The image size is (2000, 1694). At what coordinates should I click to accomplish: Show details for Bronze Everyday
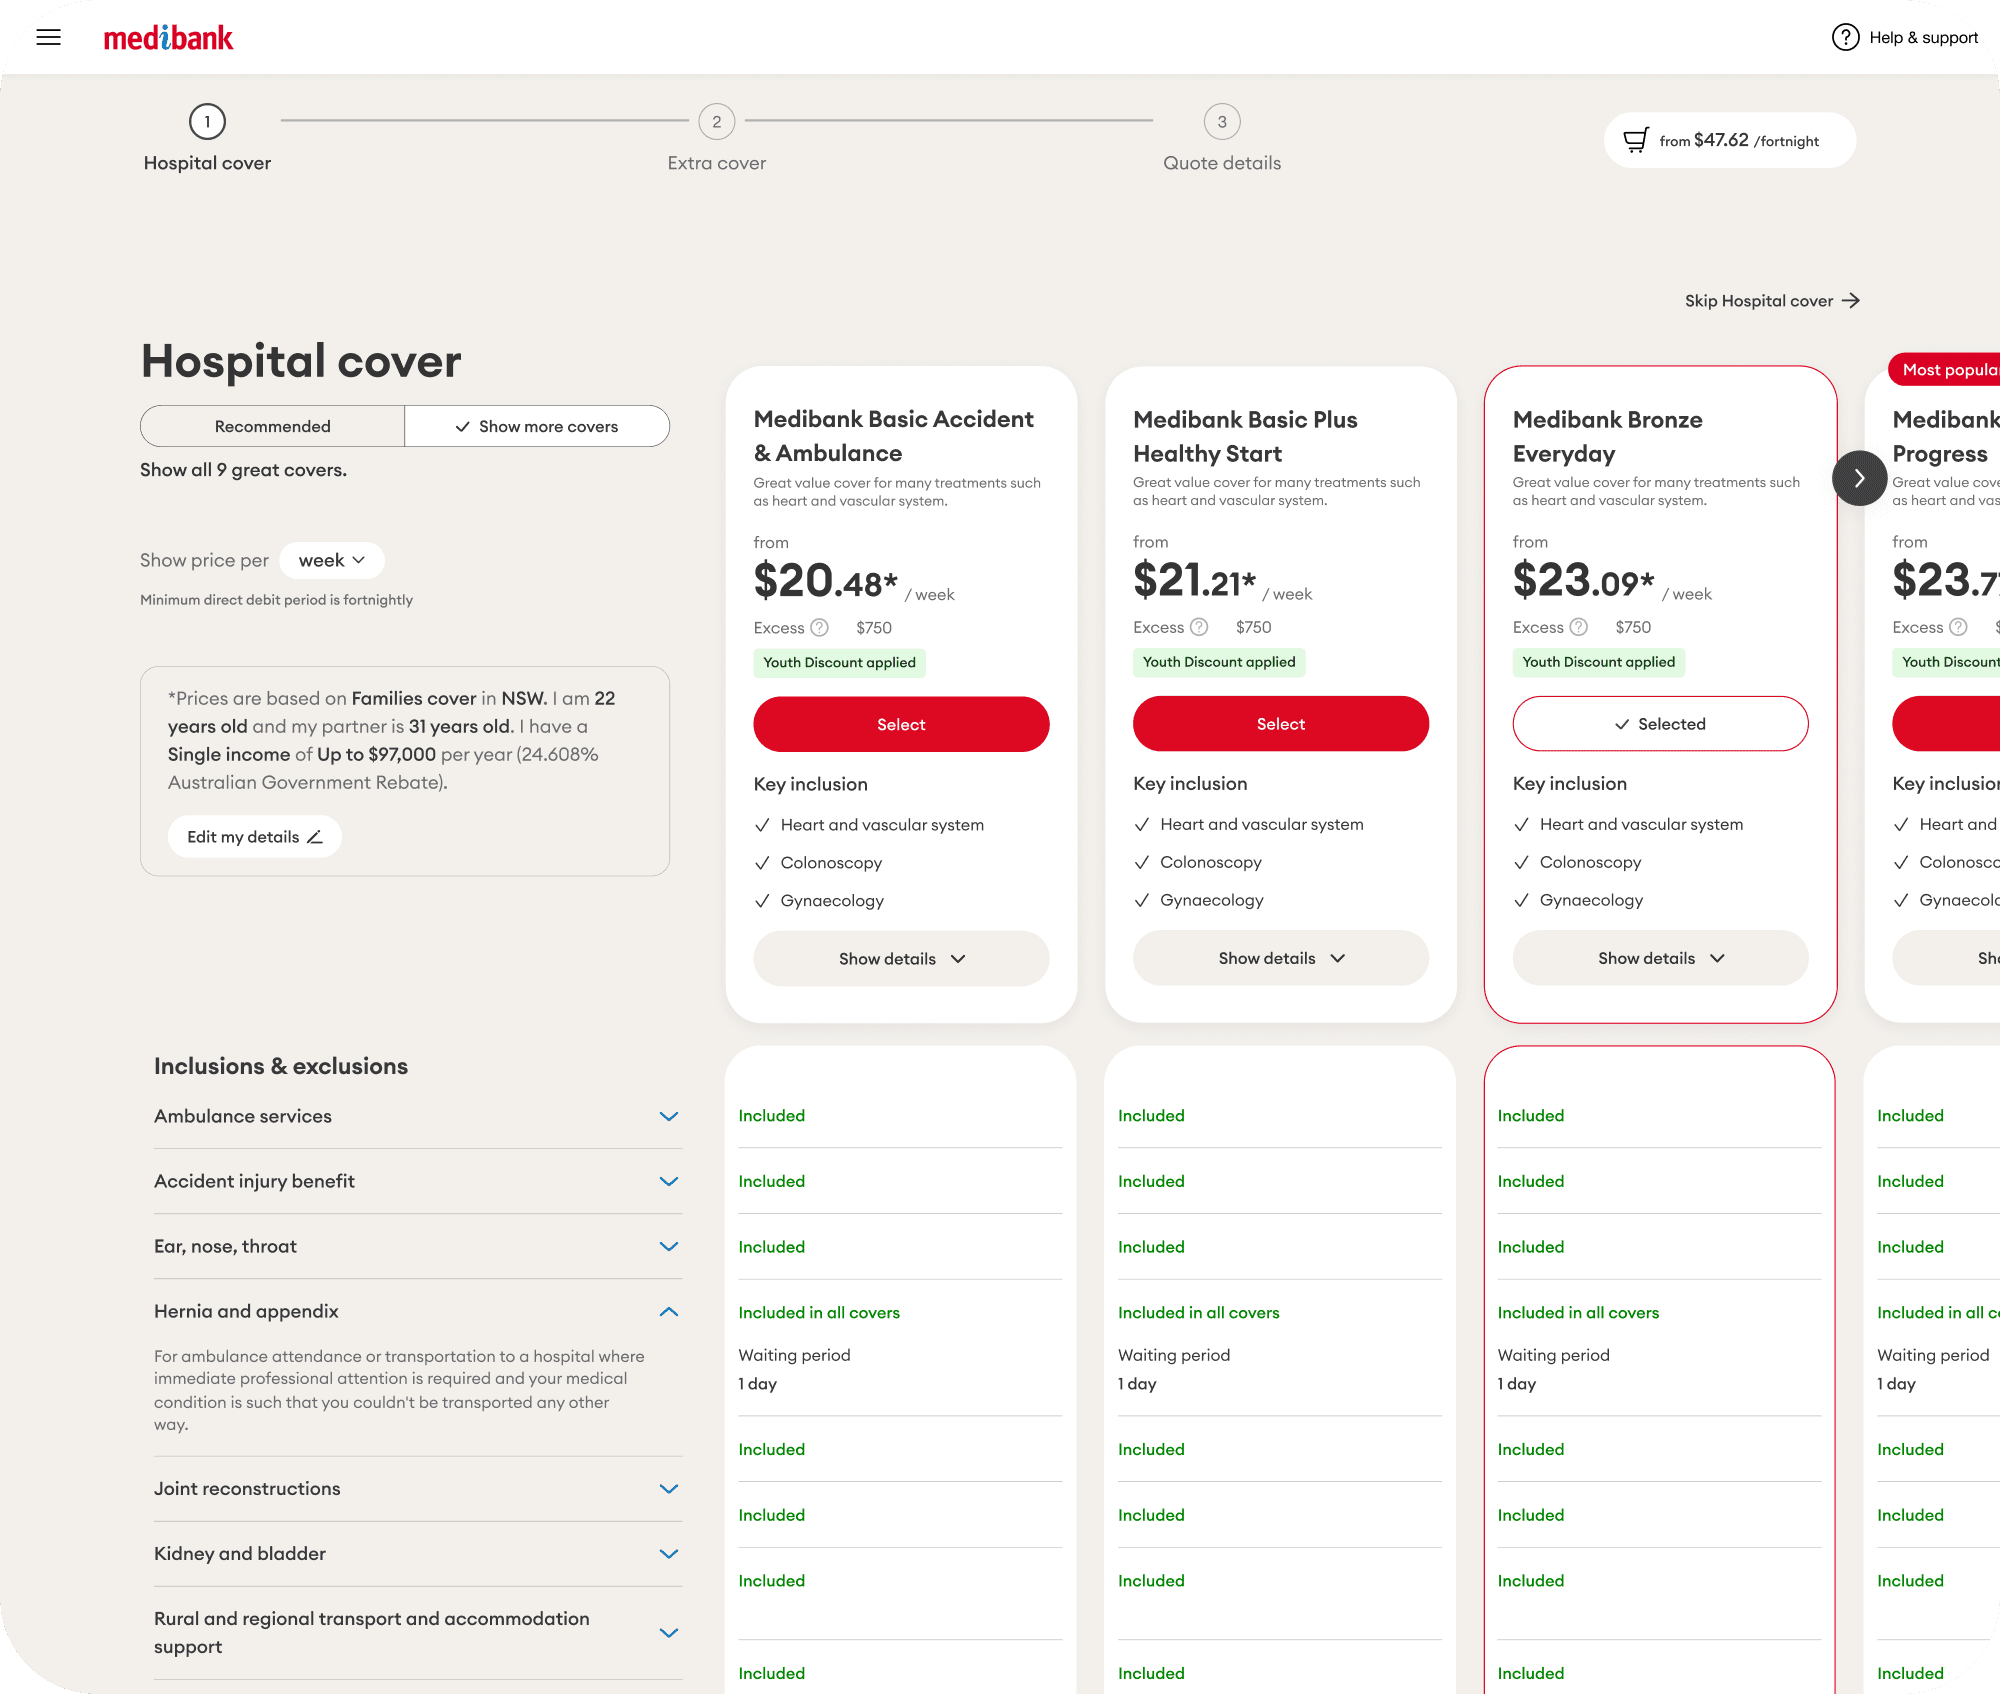tap(1660, 958)
